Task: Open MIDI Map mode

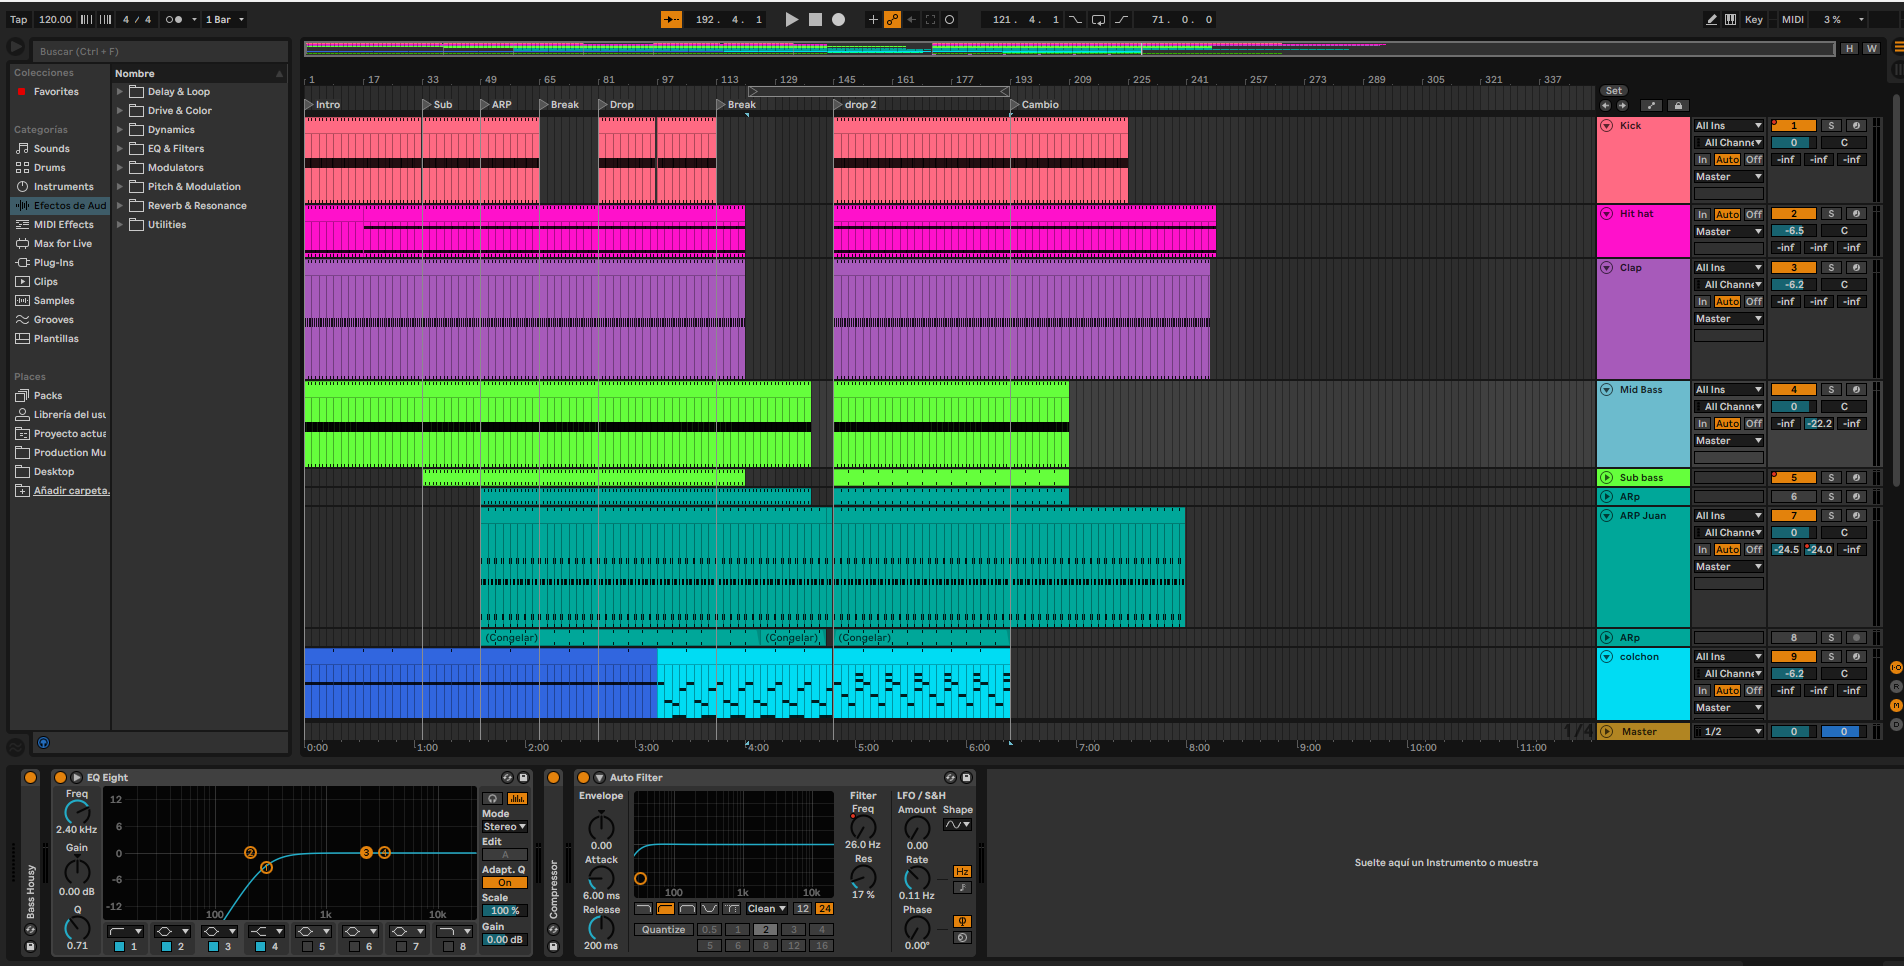Action: coord(1793,19)
